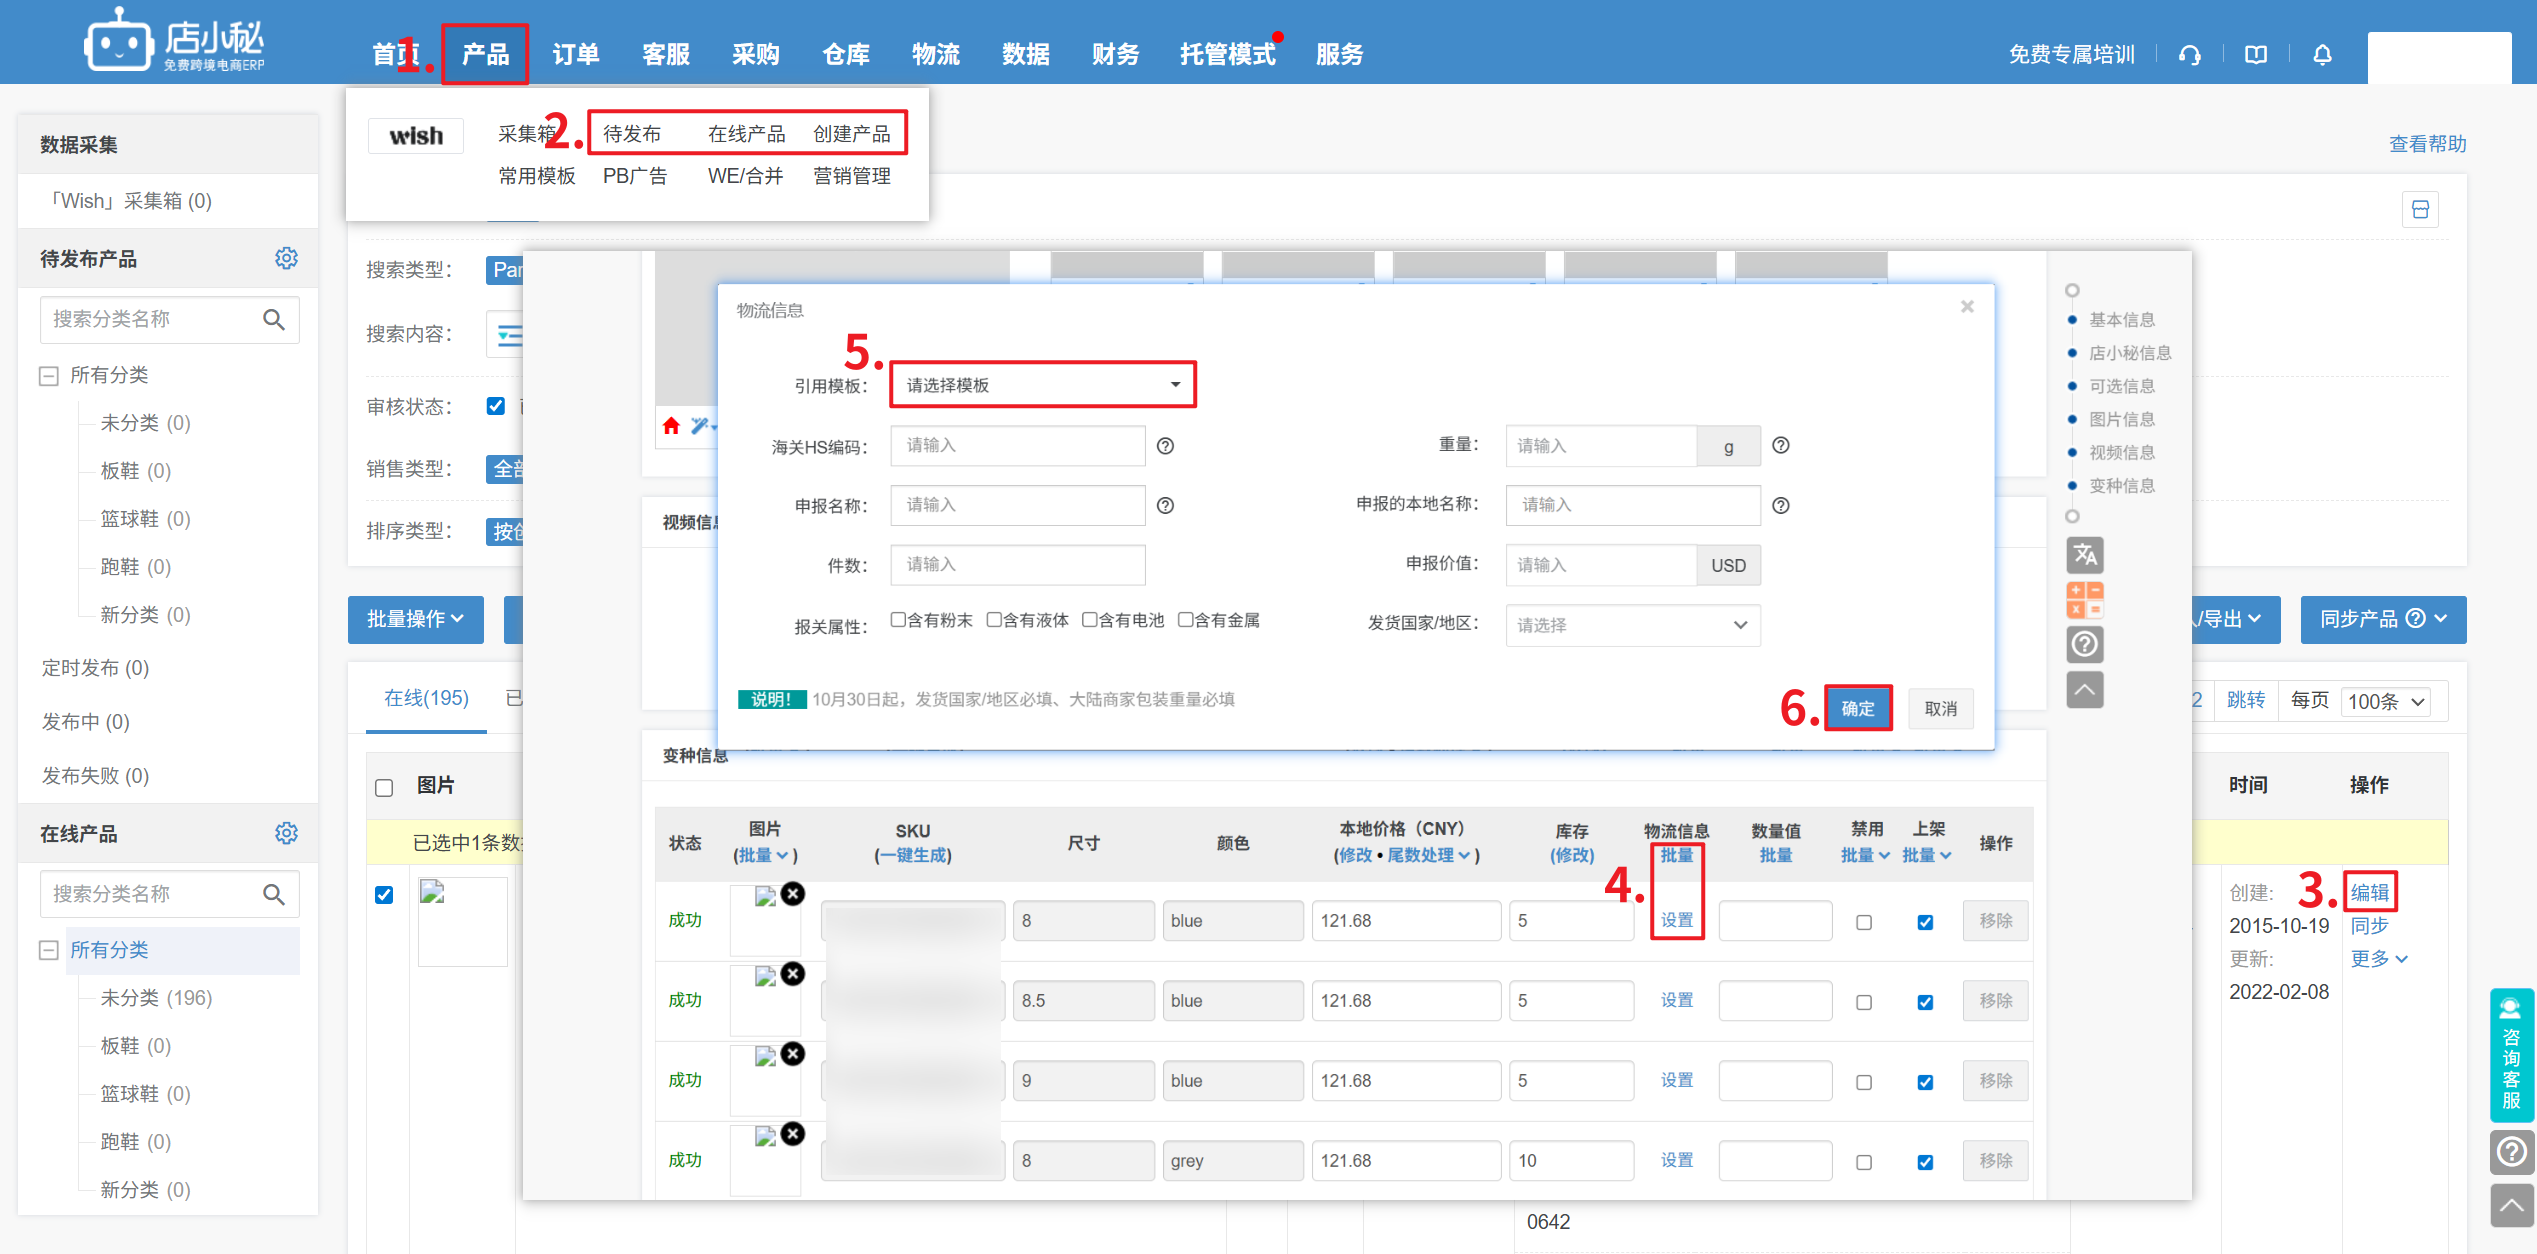The image size is (2537, 1254).
Task: Click the notification bell icon
Action: click(x=2322, y=55)
